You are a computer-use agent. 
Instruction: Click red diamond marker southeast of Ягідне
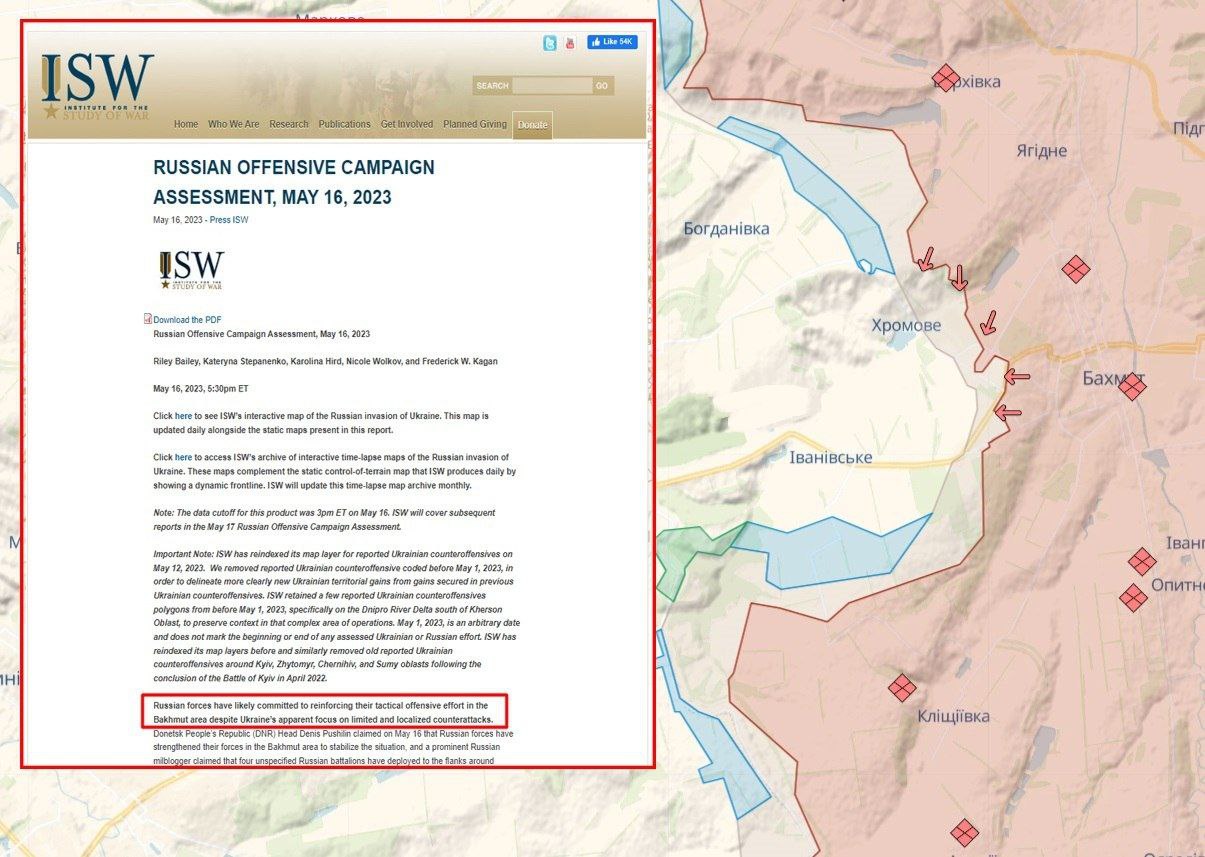[x=1076, y=269]
